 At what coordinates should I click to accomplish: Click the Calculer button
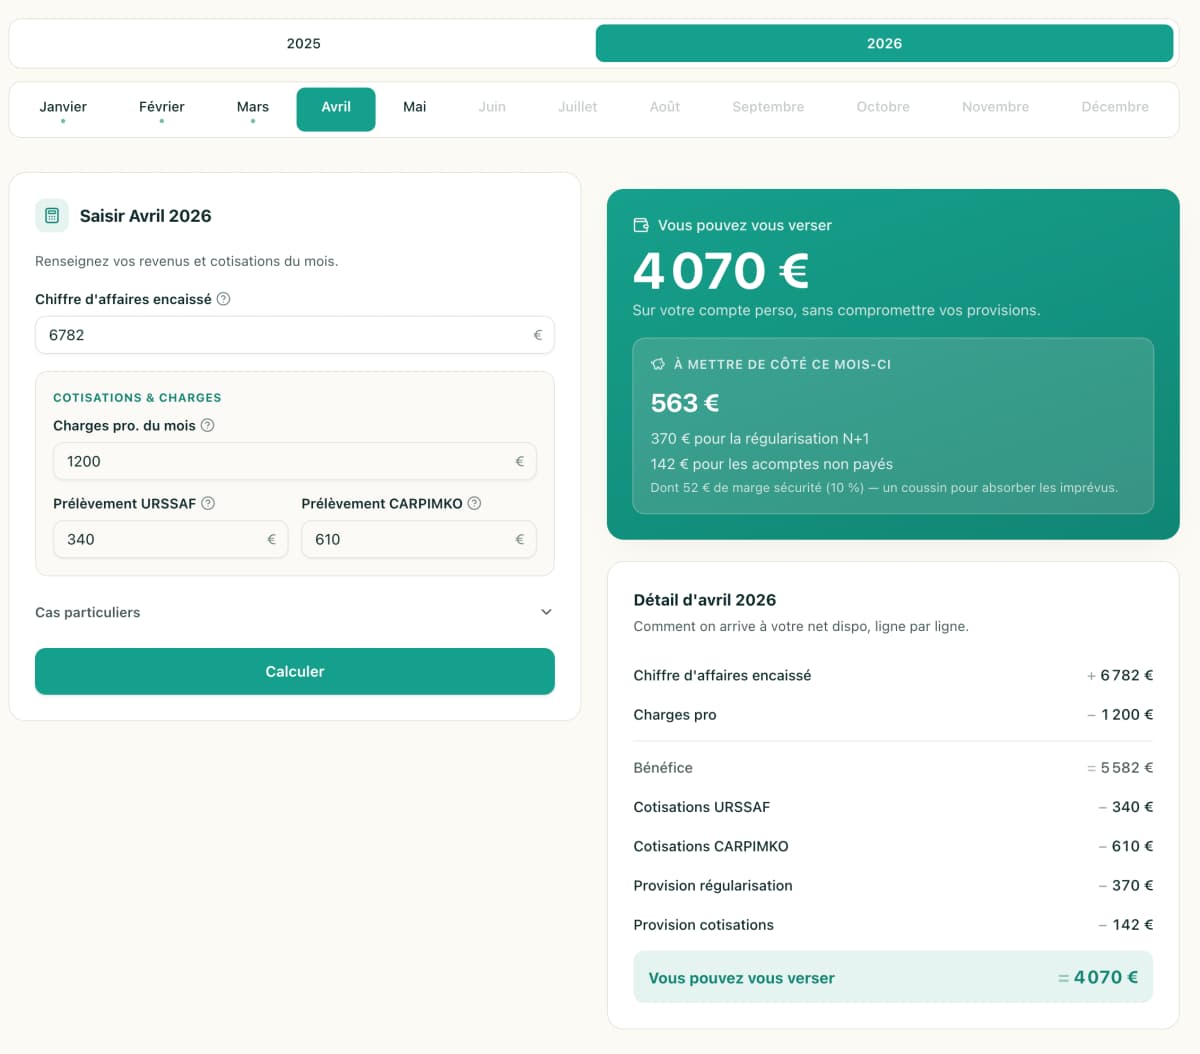click(x=295, y=671)
